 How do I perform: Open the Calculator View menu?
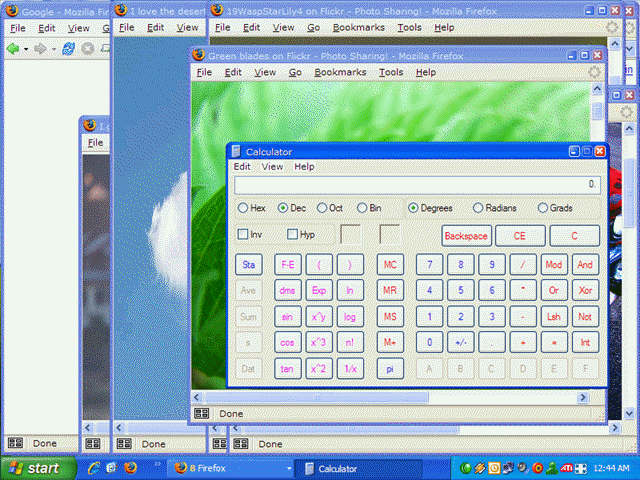pos(272,167)
